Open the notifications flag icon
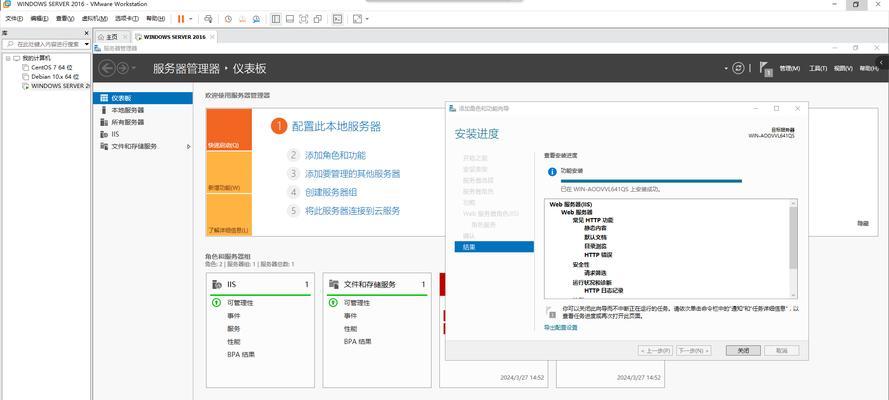Image resolution: width=889 pixels, height=400 pixels. [765, 69]
